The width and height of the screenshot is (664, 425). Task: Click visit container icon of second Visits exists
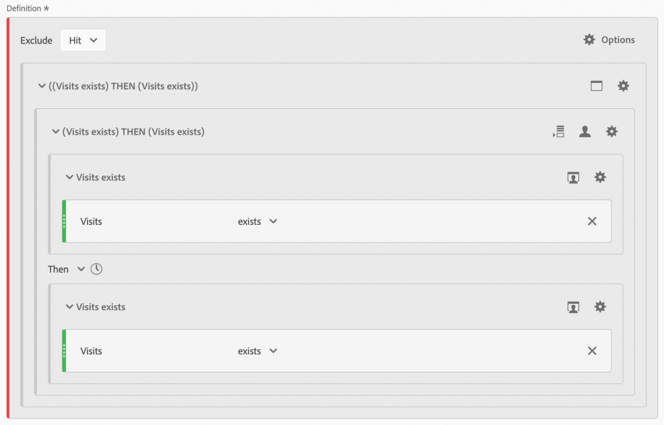tap(573, 307)
